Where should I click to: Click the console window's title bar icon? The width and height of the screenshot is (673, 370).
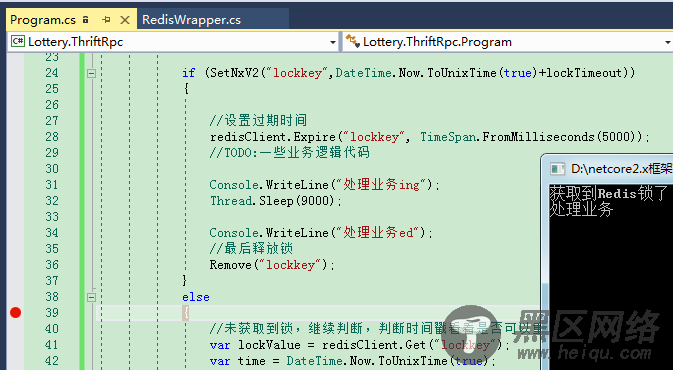[557, 169]
